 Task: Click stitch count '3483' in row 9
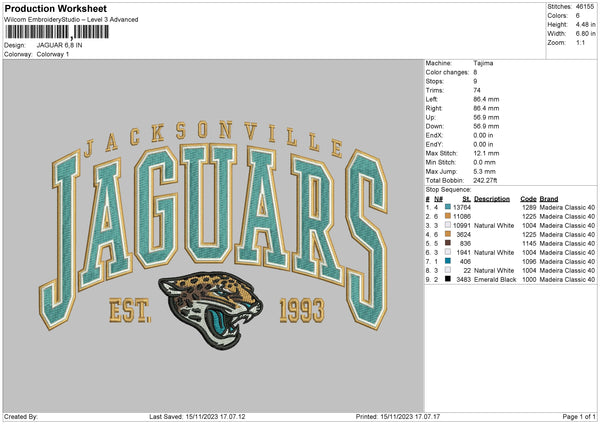[463, 279]
